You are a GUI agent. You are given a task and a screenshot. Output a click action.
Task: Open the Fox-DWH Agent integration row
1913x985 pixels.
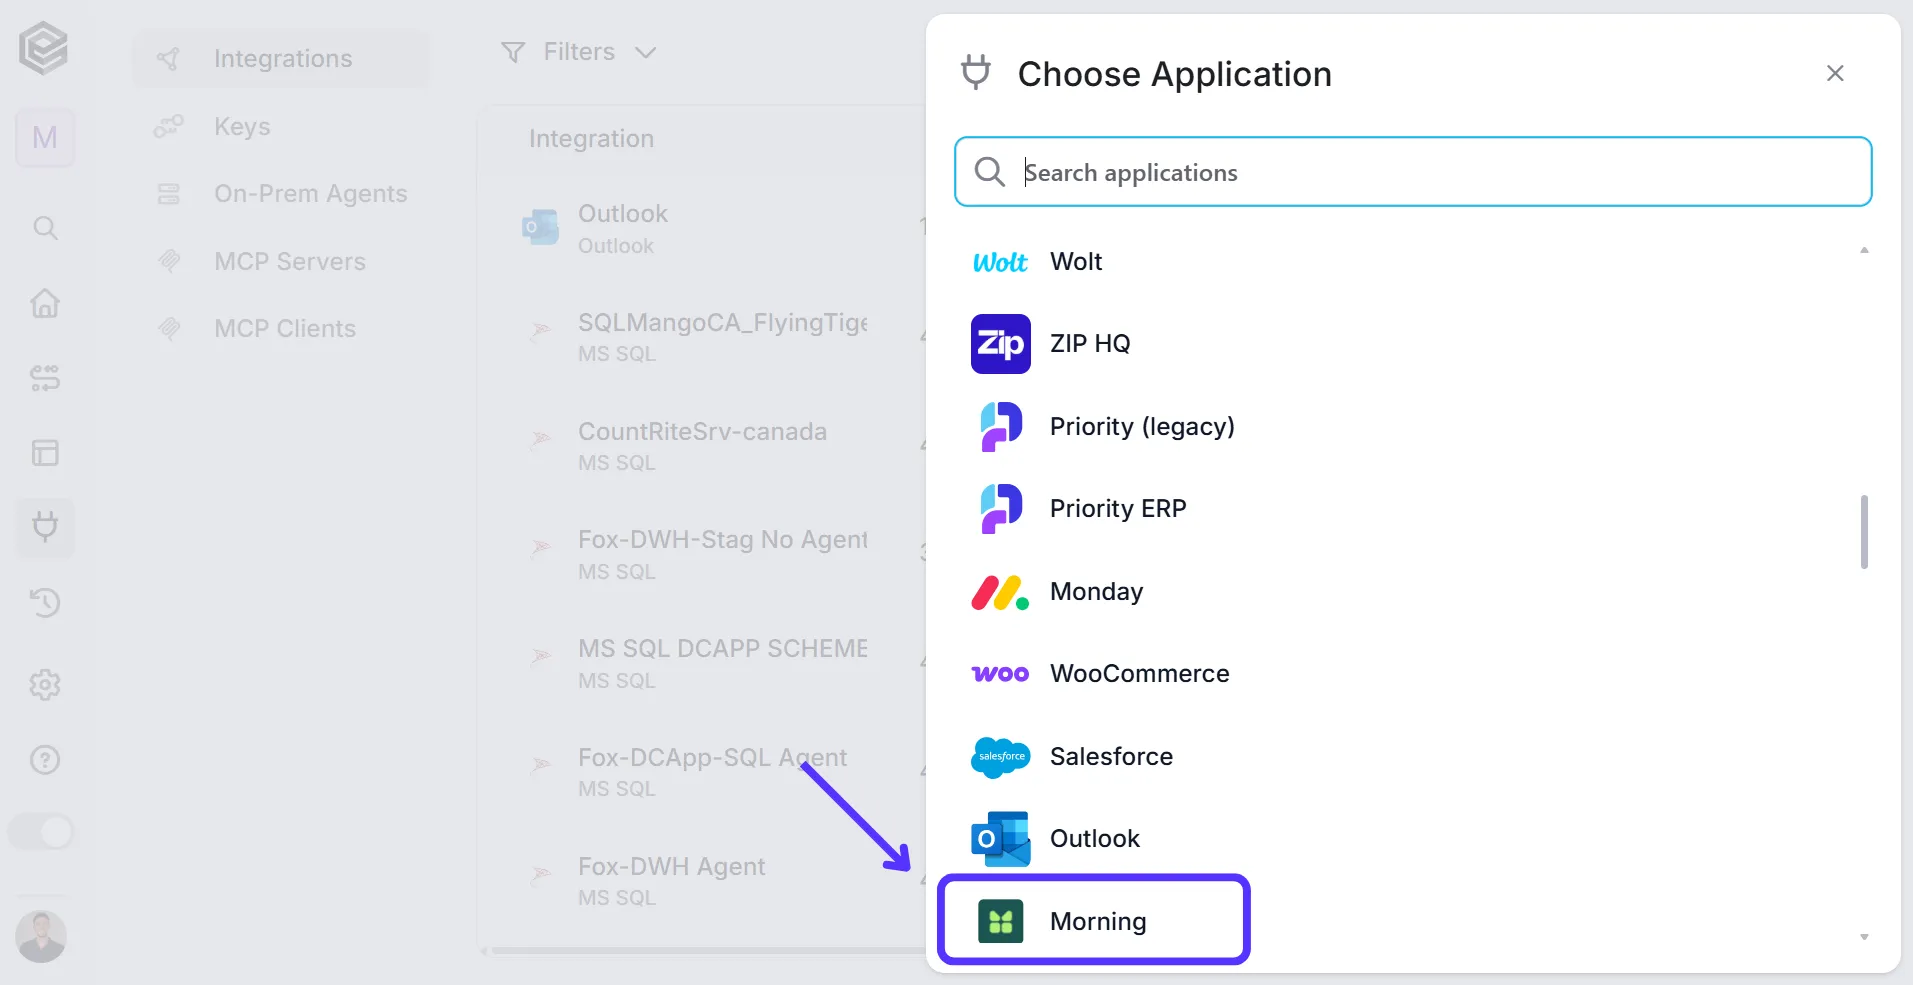tap(702, 882)
